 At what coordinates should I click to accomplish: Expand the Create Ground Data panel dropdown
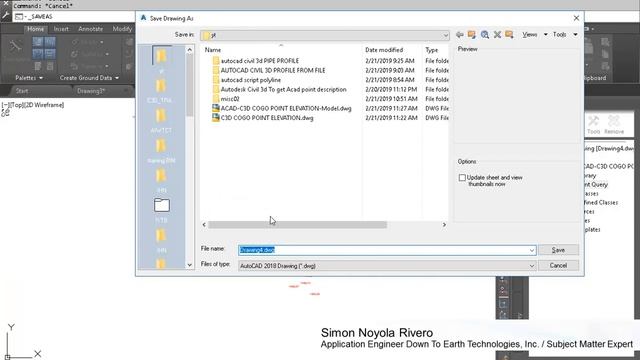pos(89,78)
